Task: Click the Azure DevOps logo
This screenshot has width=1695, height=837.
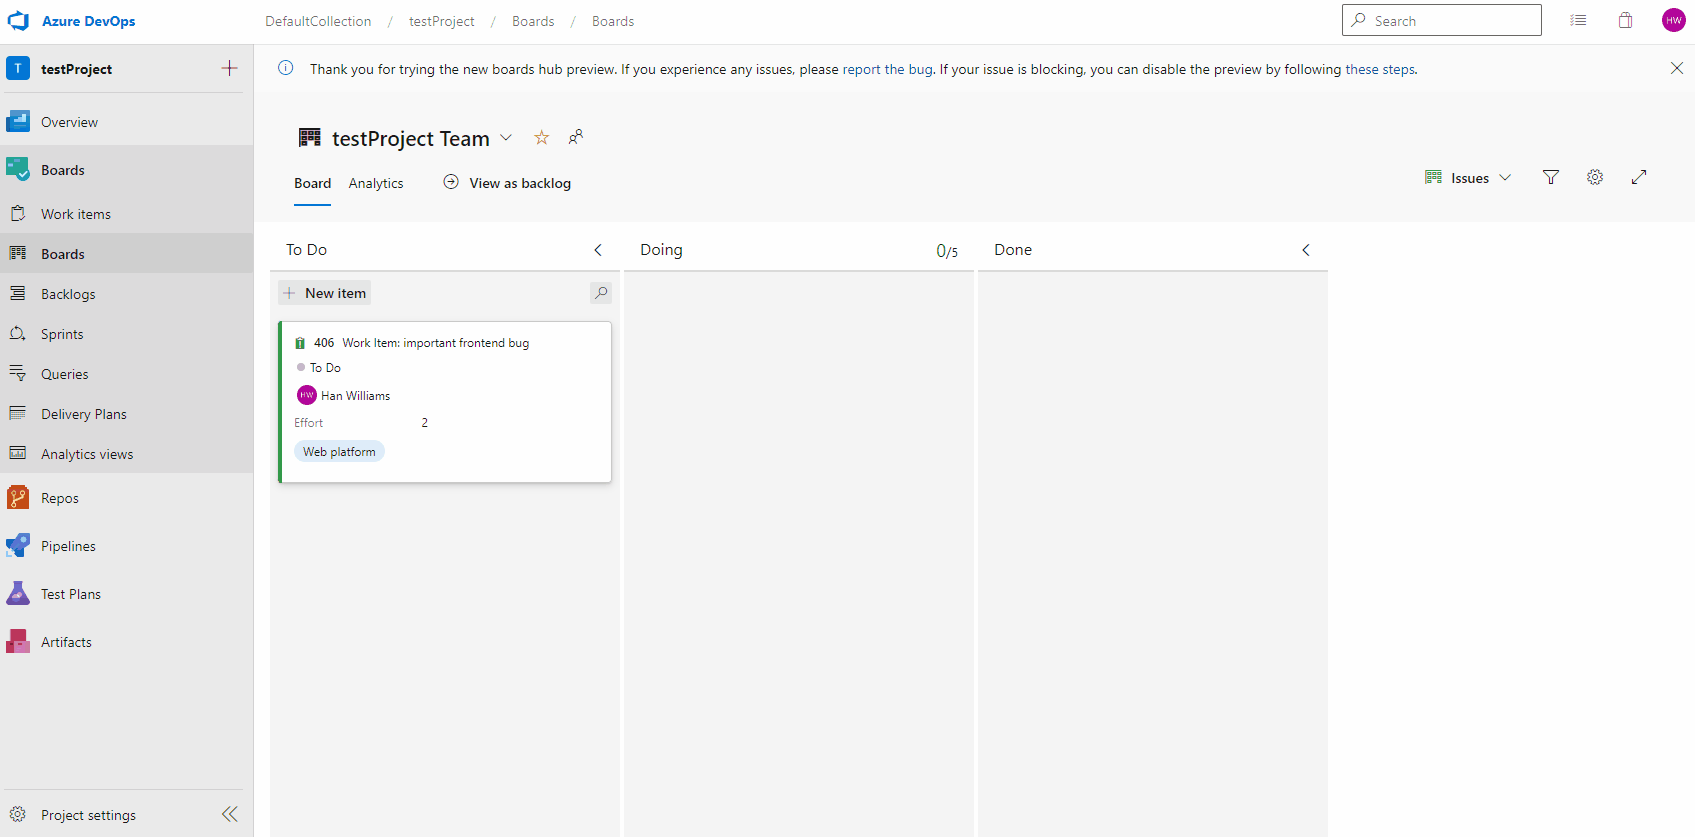Action: click(18, 21)
